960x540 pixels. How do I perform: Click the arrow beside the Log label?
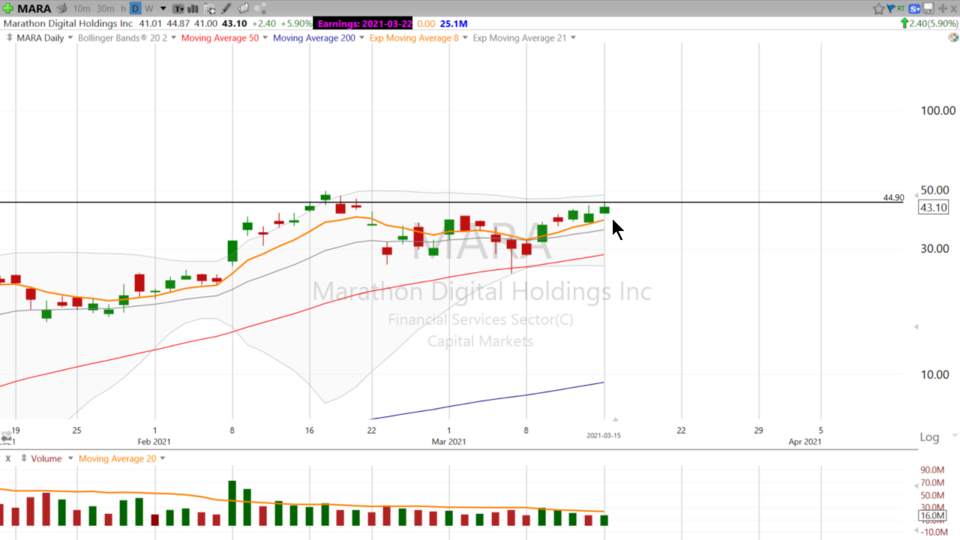tap(954, 436)
